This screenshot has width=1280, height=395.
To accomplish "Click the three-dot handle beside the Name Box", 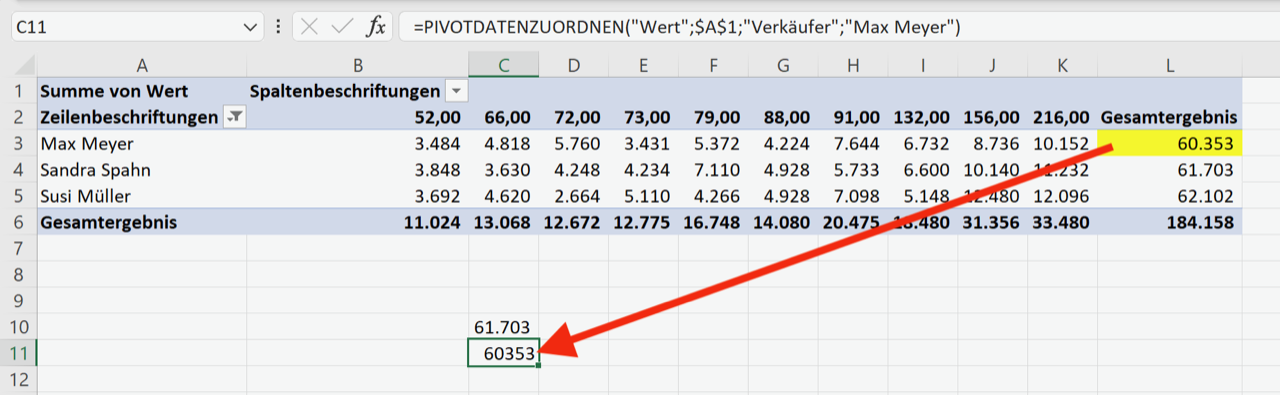I will [278, 27].
